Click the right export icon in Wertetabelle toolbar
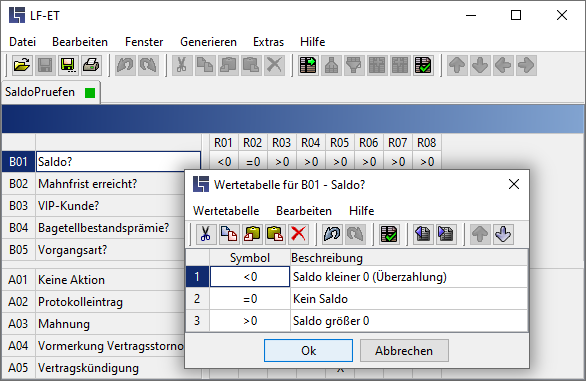Screen dimensions: 586x381 pos(446,234)
